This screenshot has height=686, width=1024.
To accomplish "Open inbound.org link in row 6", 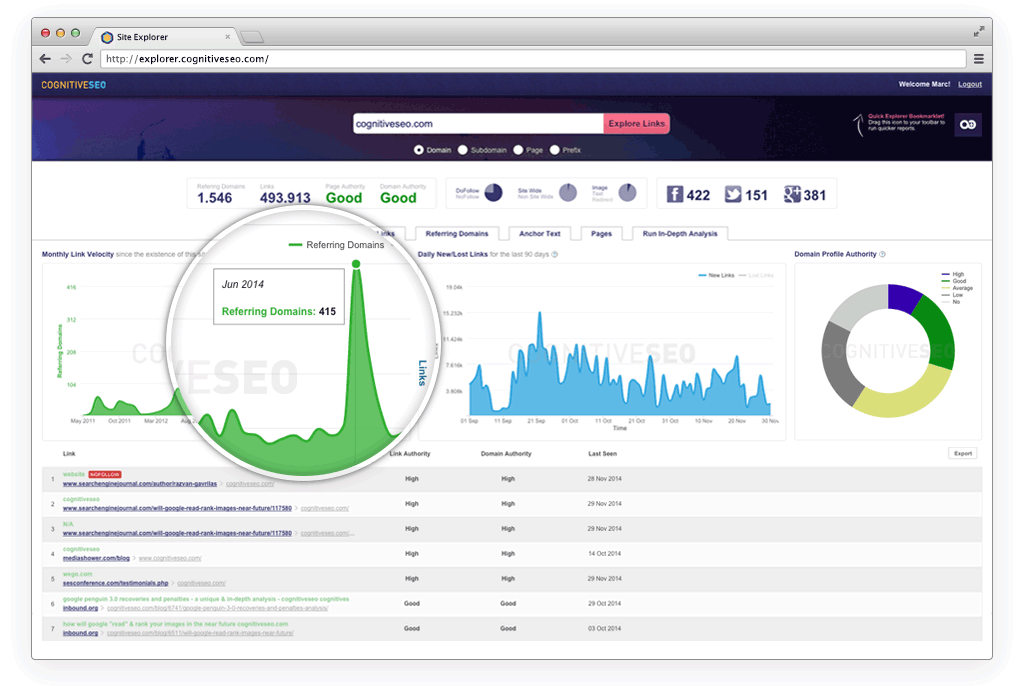I will (x=80, y=608).
